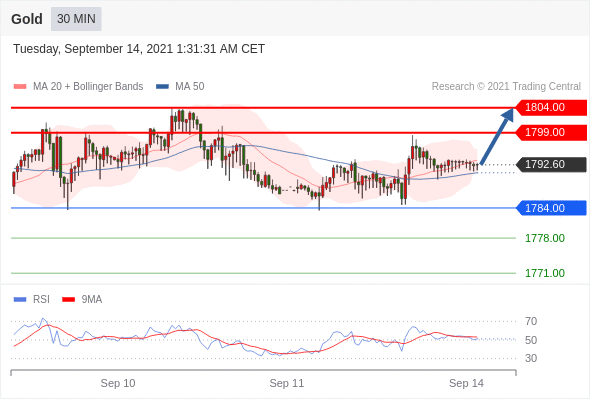Click the MA 50 legend color swatch
Image resolution: width=590 pixels, height=400 pixels.
162,87
